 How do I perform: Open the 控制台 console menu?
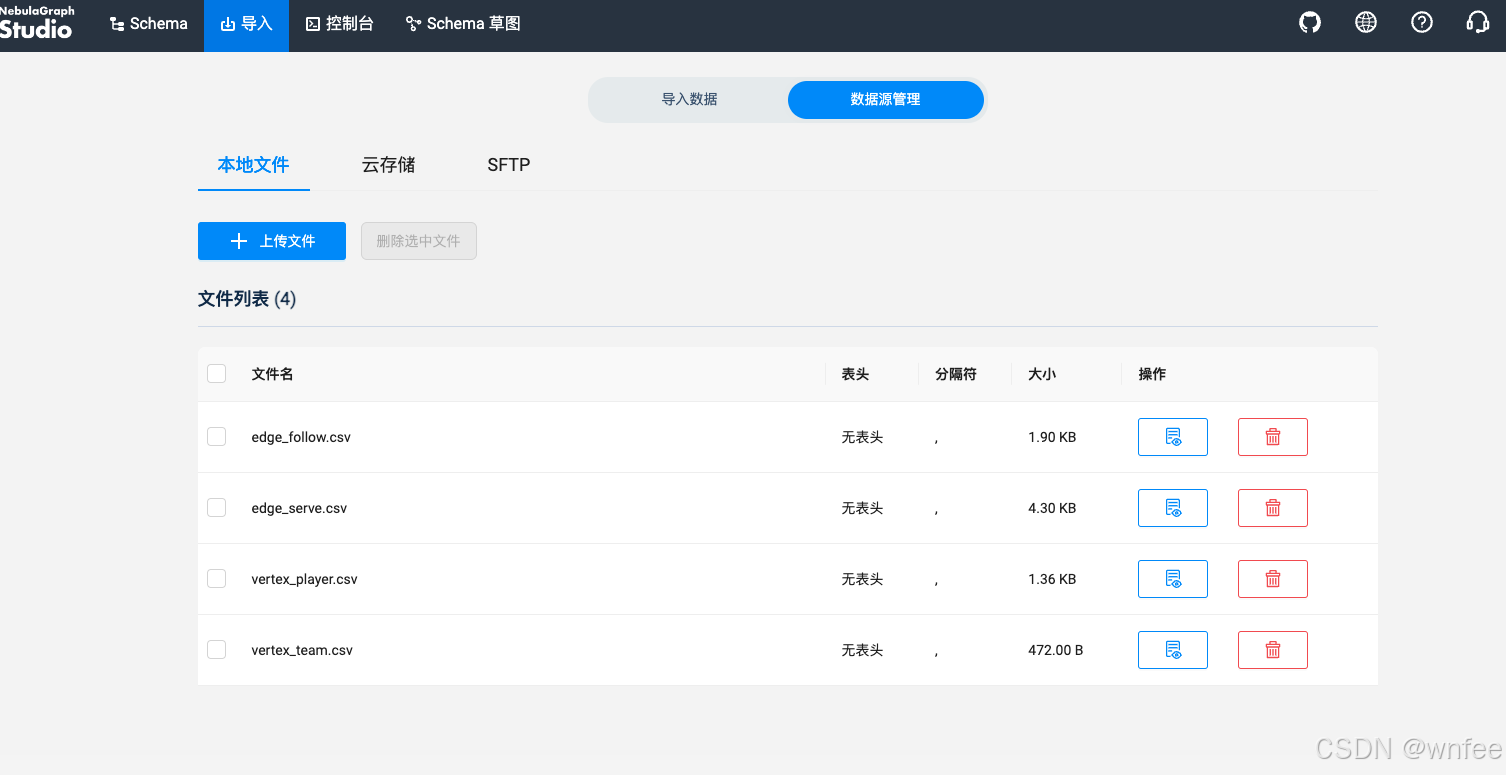tap(339, 24)
